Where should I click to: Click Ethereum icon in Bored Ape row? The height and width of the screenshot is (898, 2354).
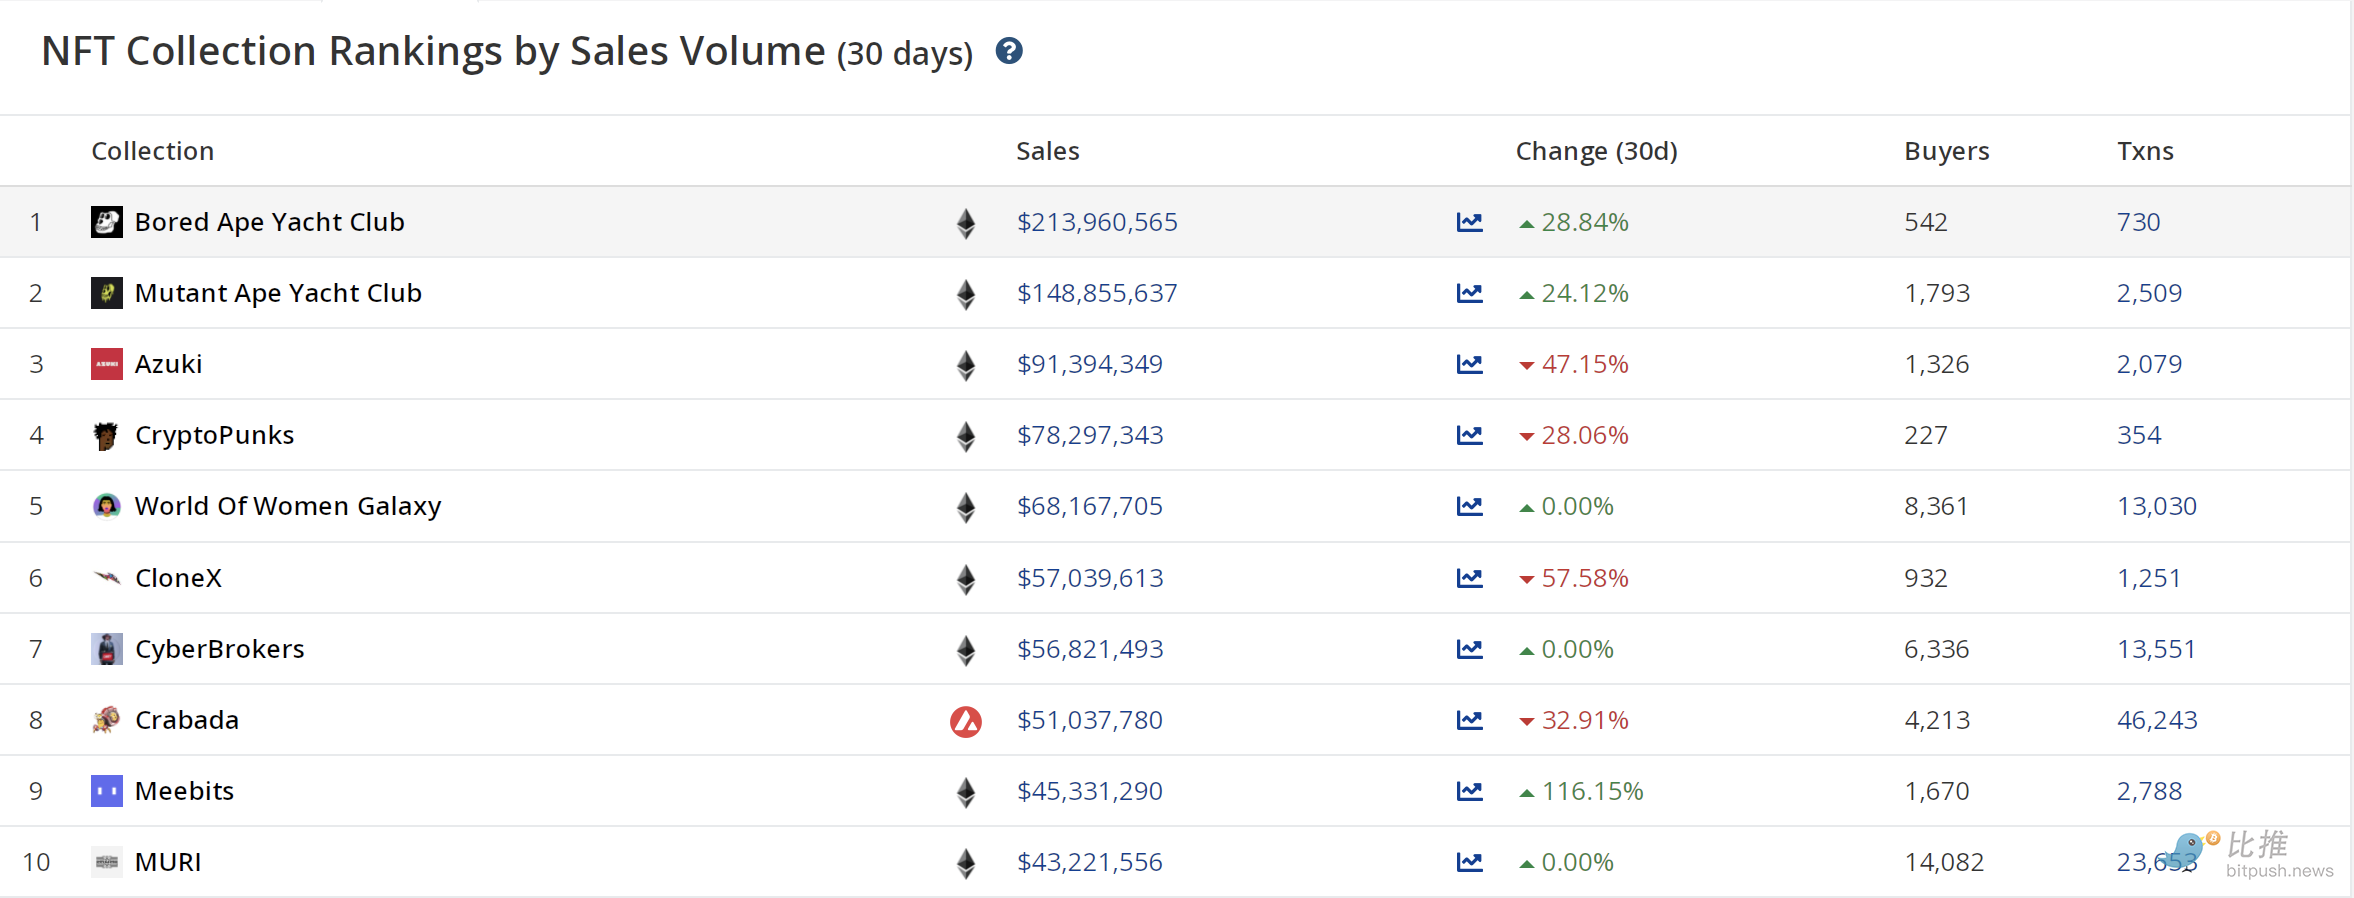click(966, 223)
